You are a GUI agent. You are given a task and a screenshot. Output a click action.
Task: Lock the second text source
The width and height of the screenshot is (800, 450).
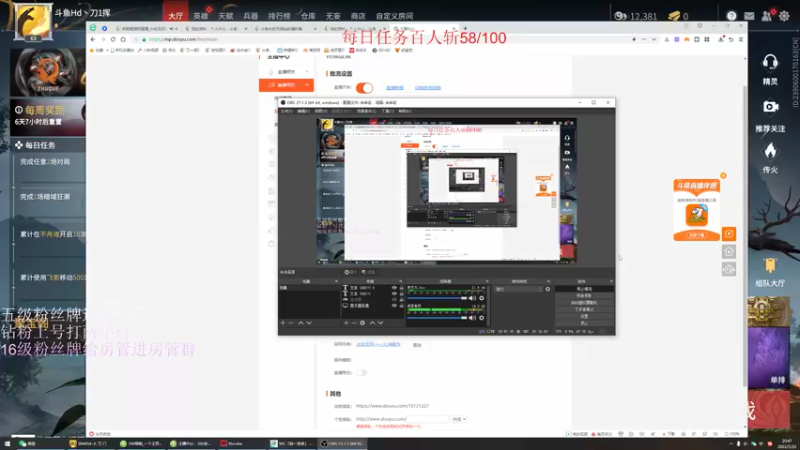[x=402, y=293]
